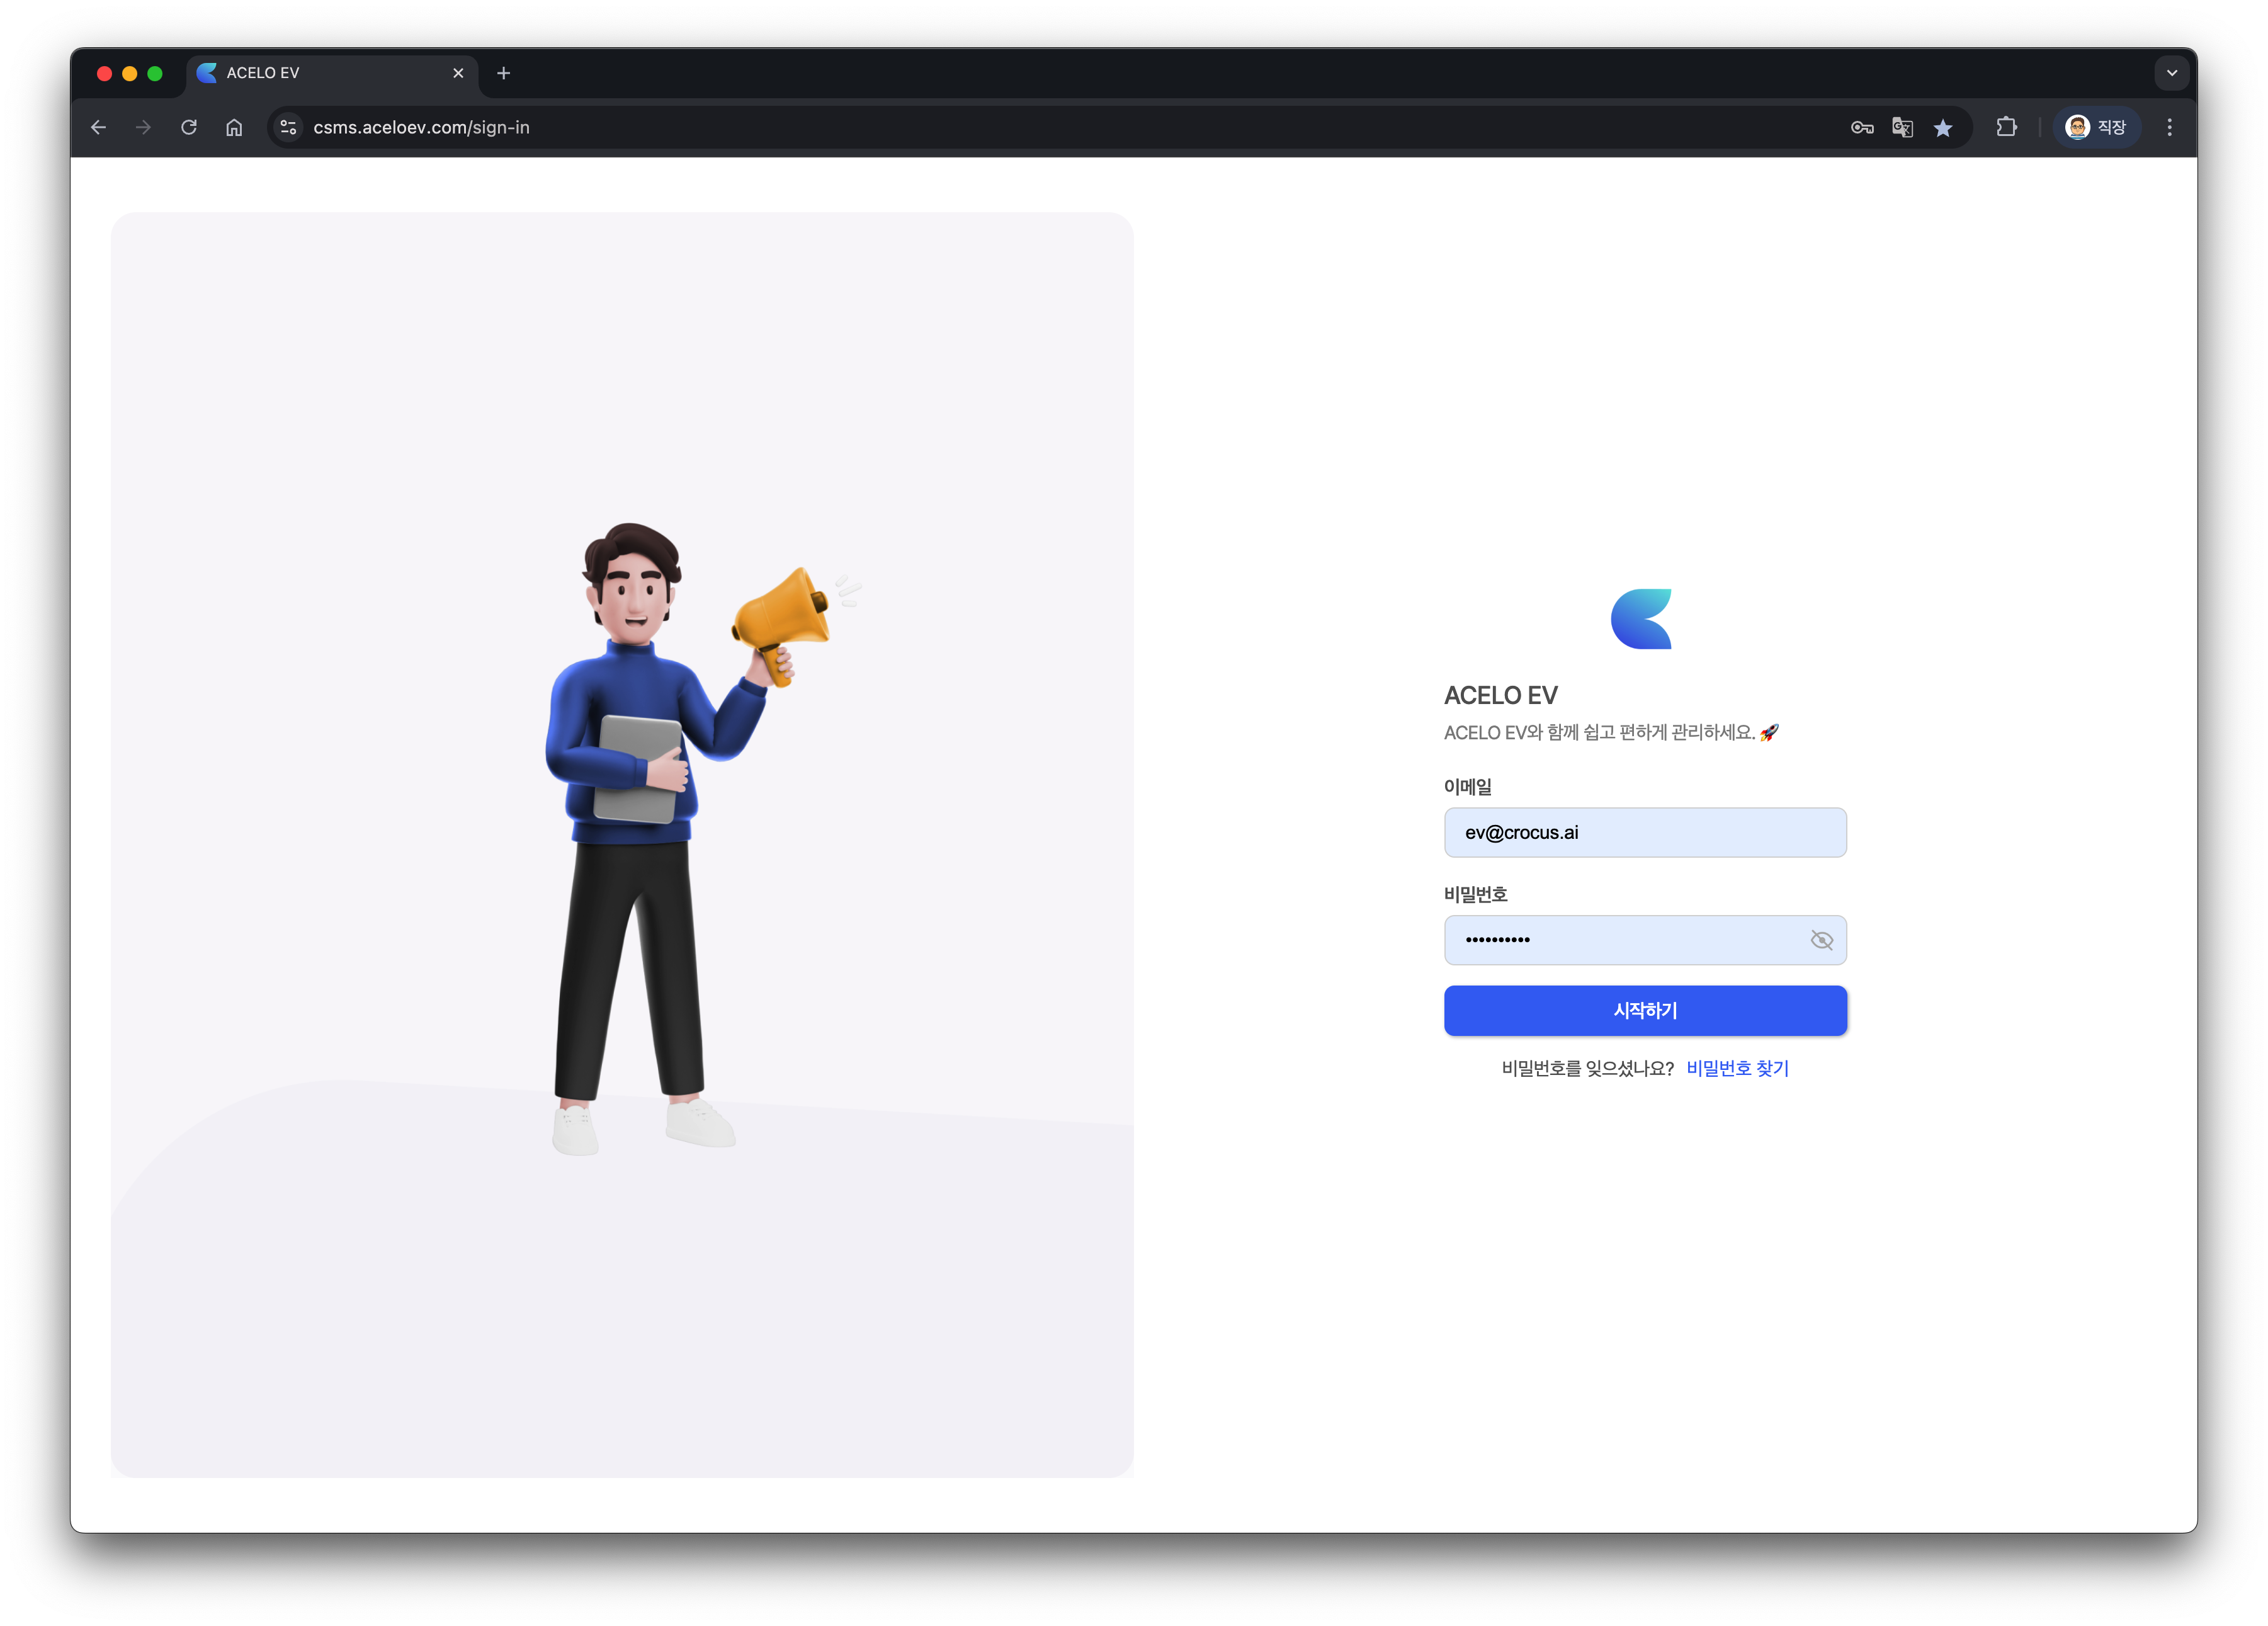
Task: Open a new tab with plus button
Action: [504, 73]
